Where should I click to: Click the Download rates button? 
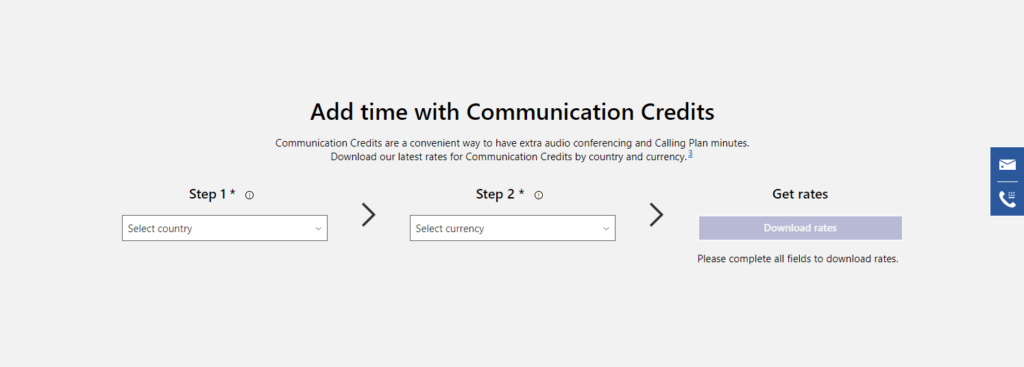pos(800,228)
